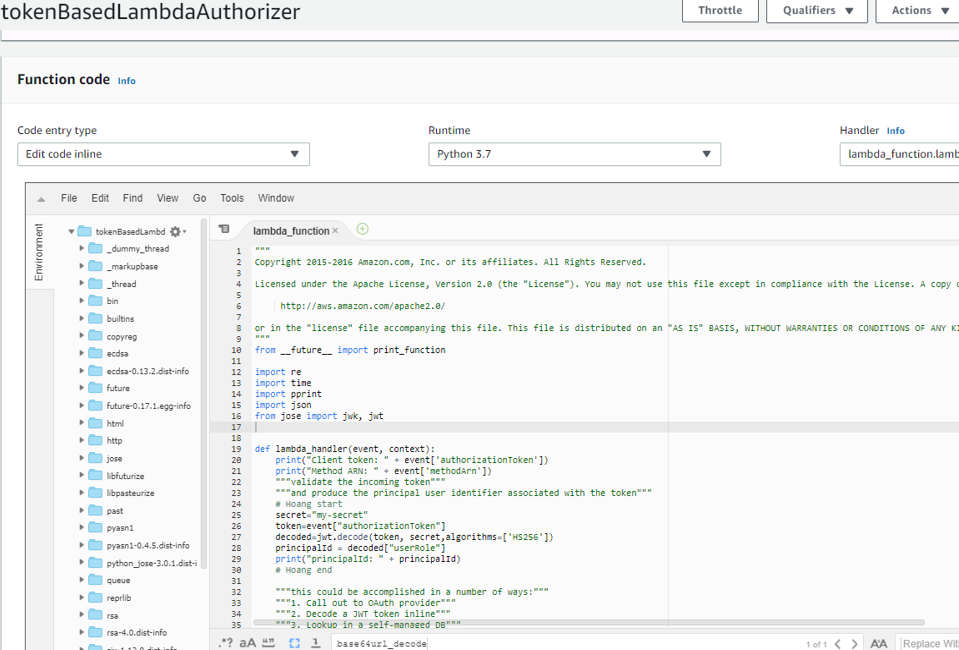Open Handler Info link

[895, 131]
